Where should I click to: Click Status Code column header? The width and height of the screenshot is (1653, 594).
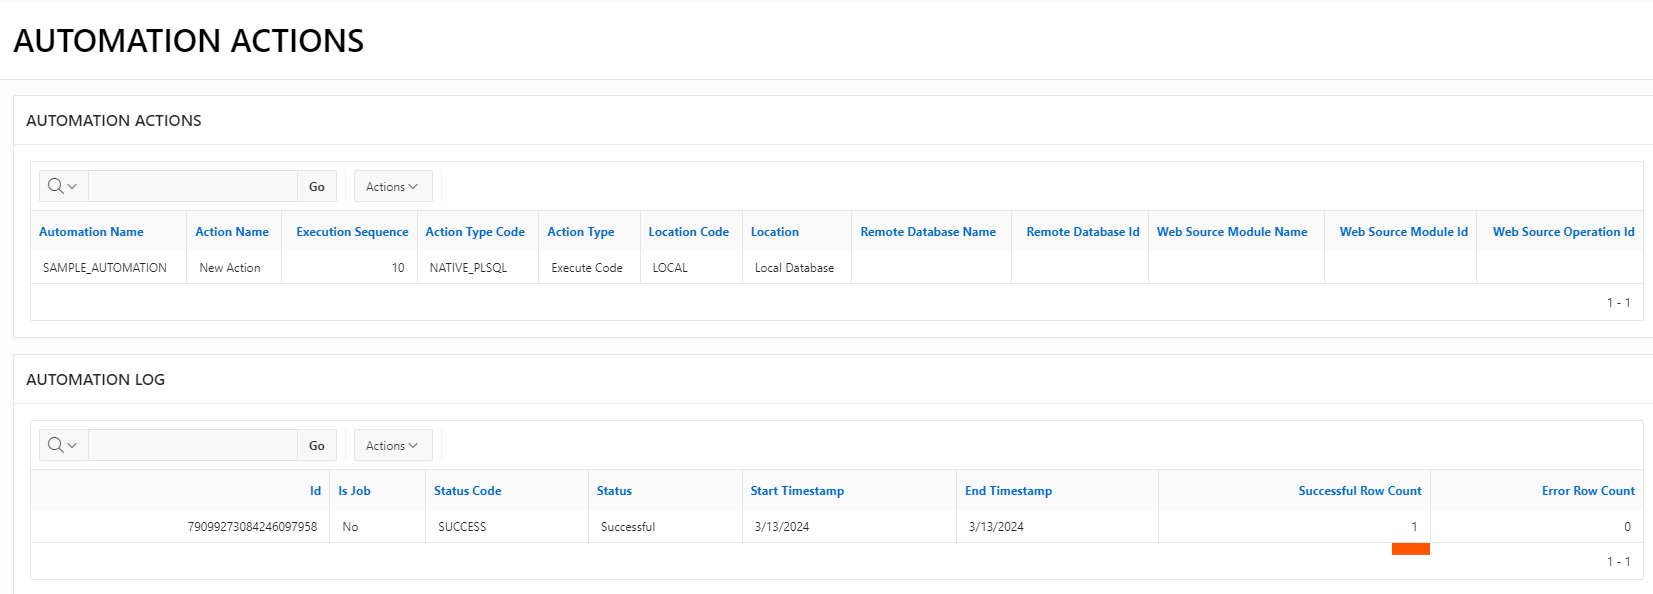(467, 490)
